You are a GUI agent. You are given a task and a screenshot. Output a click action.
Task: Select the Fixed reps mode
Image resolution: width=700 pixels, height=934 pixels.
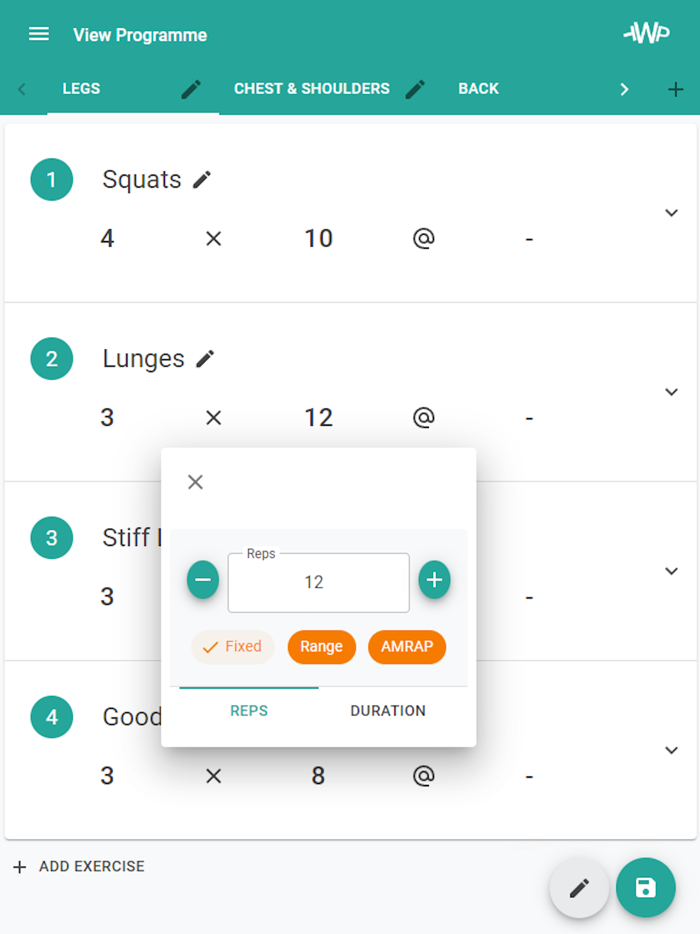tap(232, 647)
